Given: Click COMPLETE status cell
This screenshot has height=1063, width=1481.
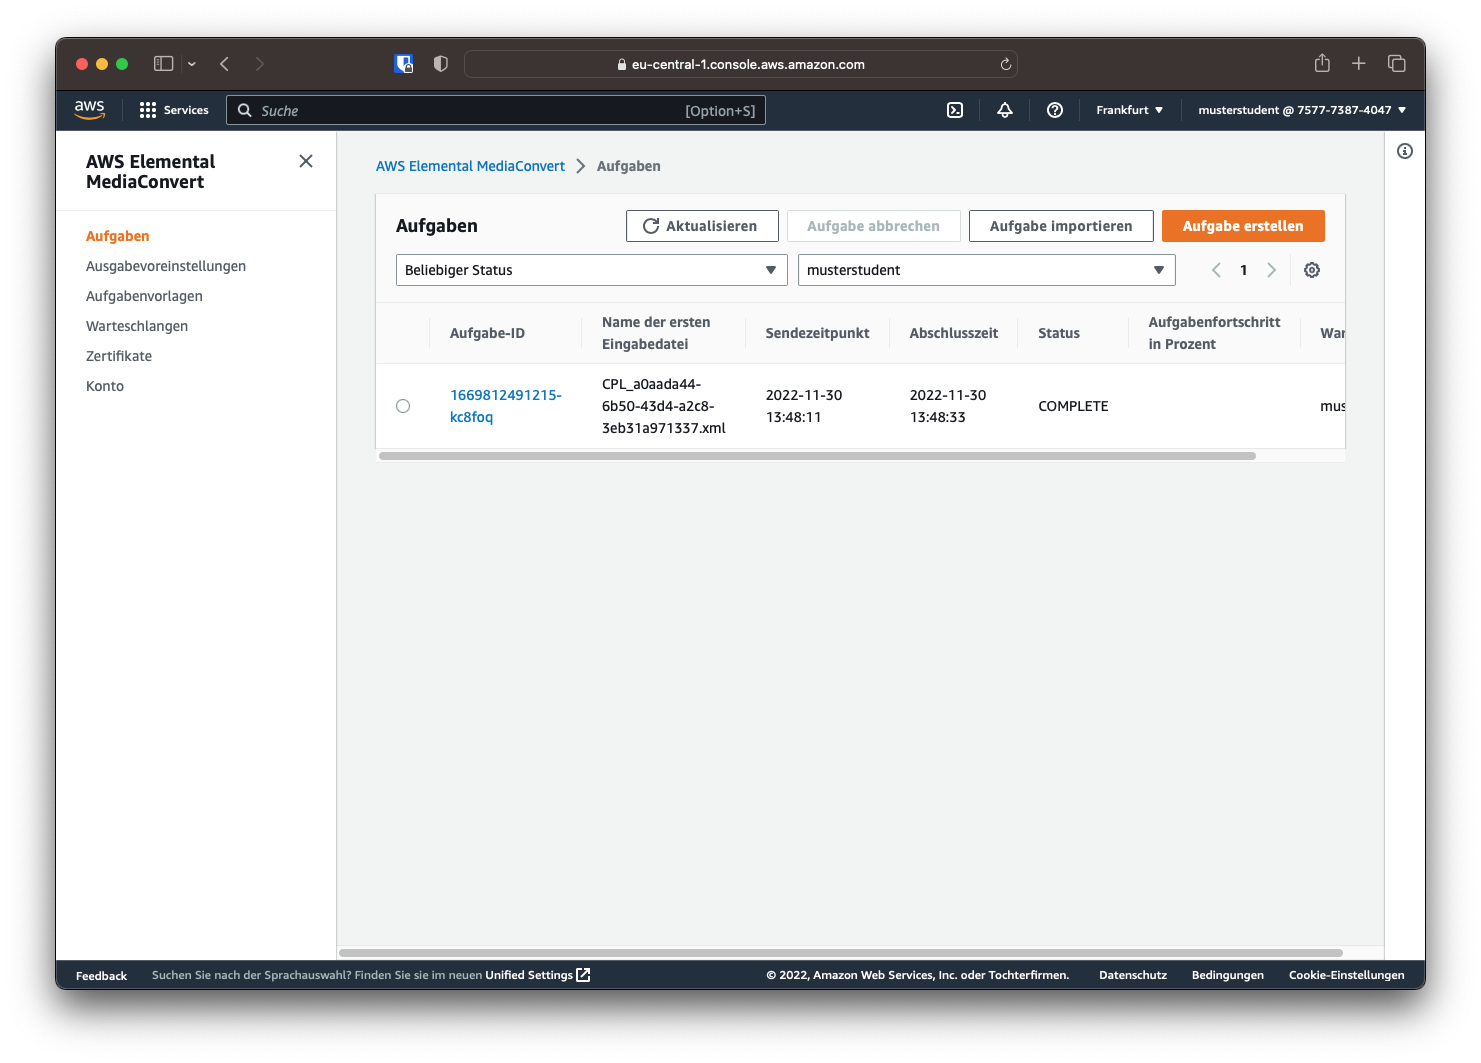Looking at the screenshot, I should [x=1073, y=406].
